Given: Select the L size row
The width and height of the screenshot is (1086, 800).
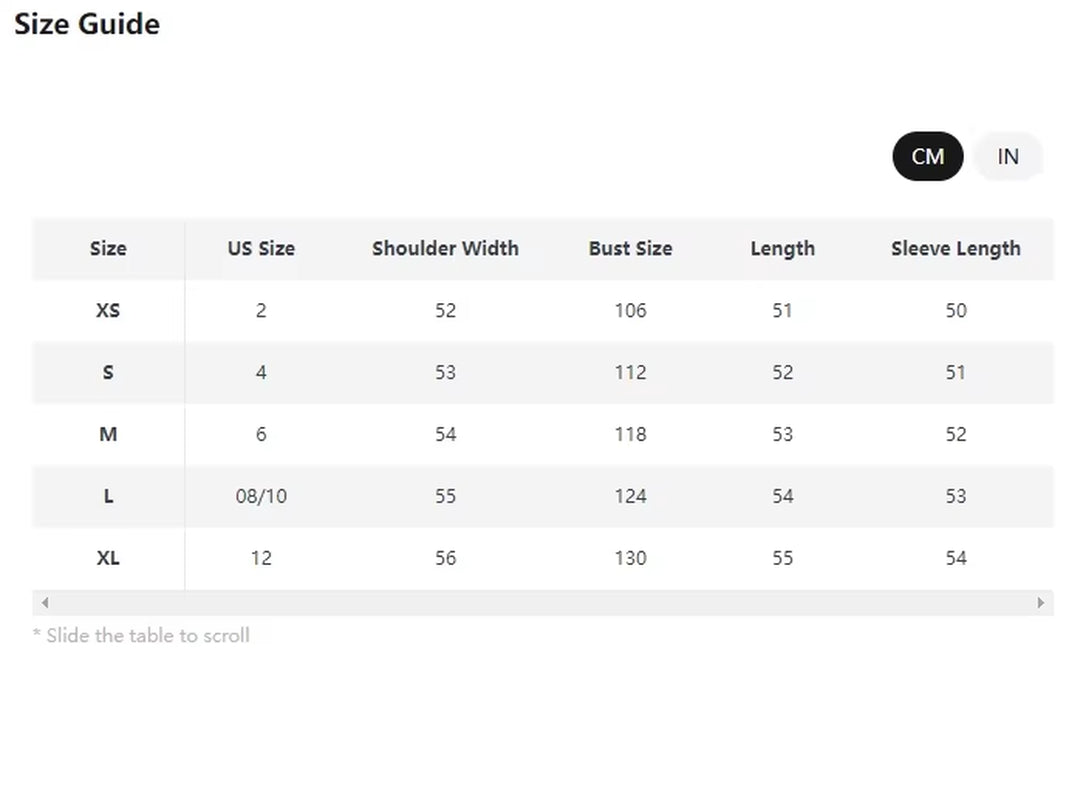Looking at the screenshot, I should click(108, 496).
